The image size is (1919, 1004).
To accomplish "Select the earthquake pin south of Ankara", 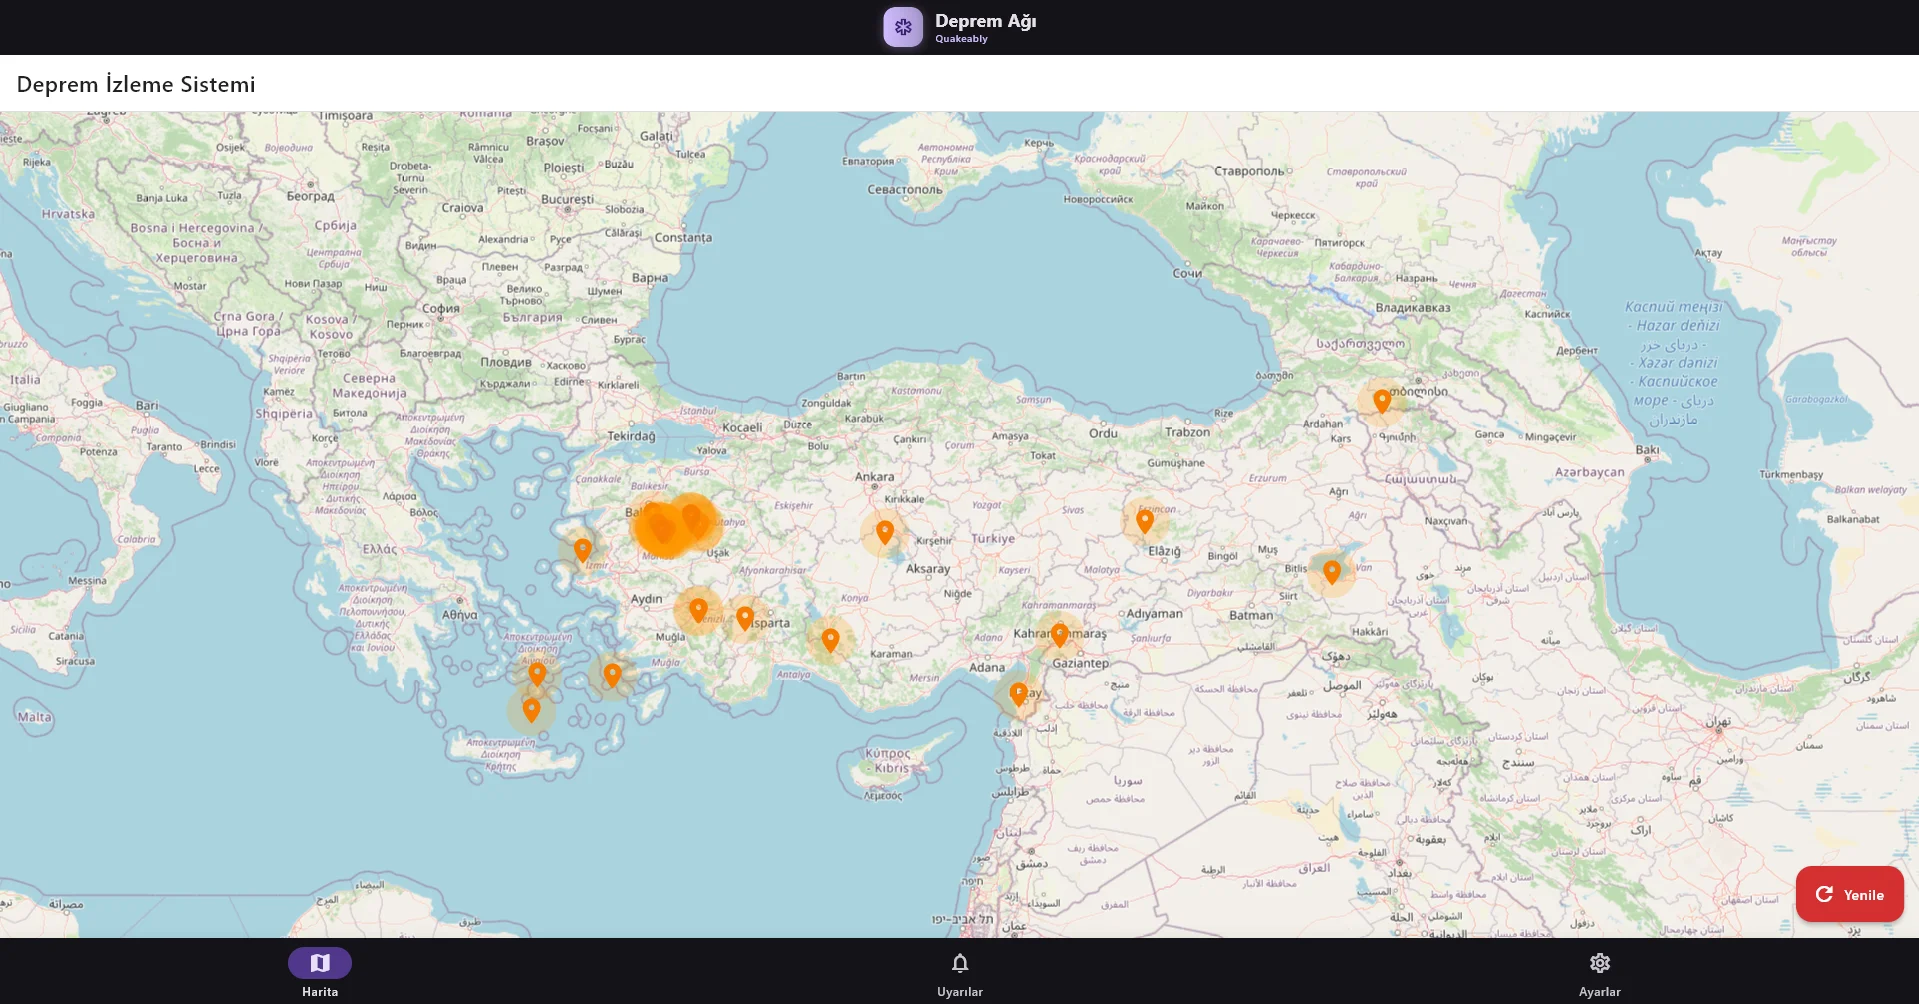I will point(884,531).
